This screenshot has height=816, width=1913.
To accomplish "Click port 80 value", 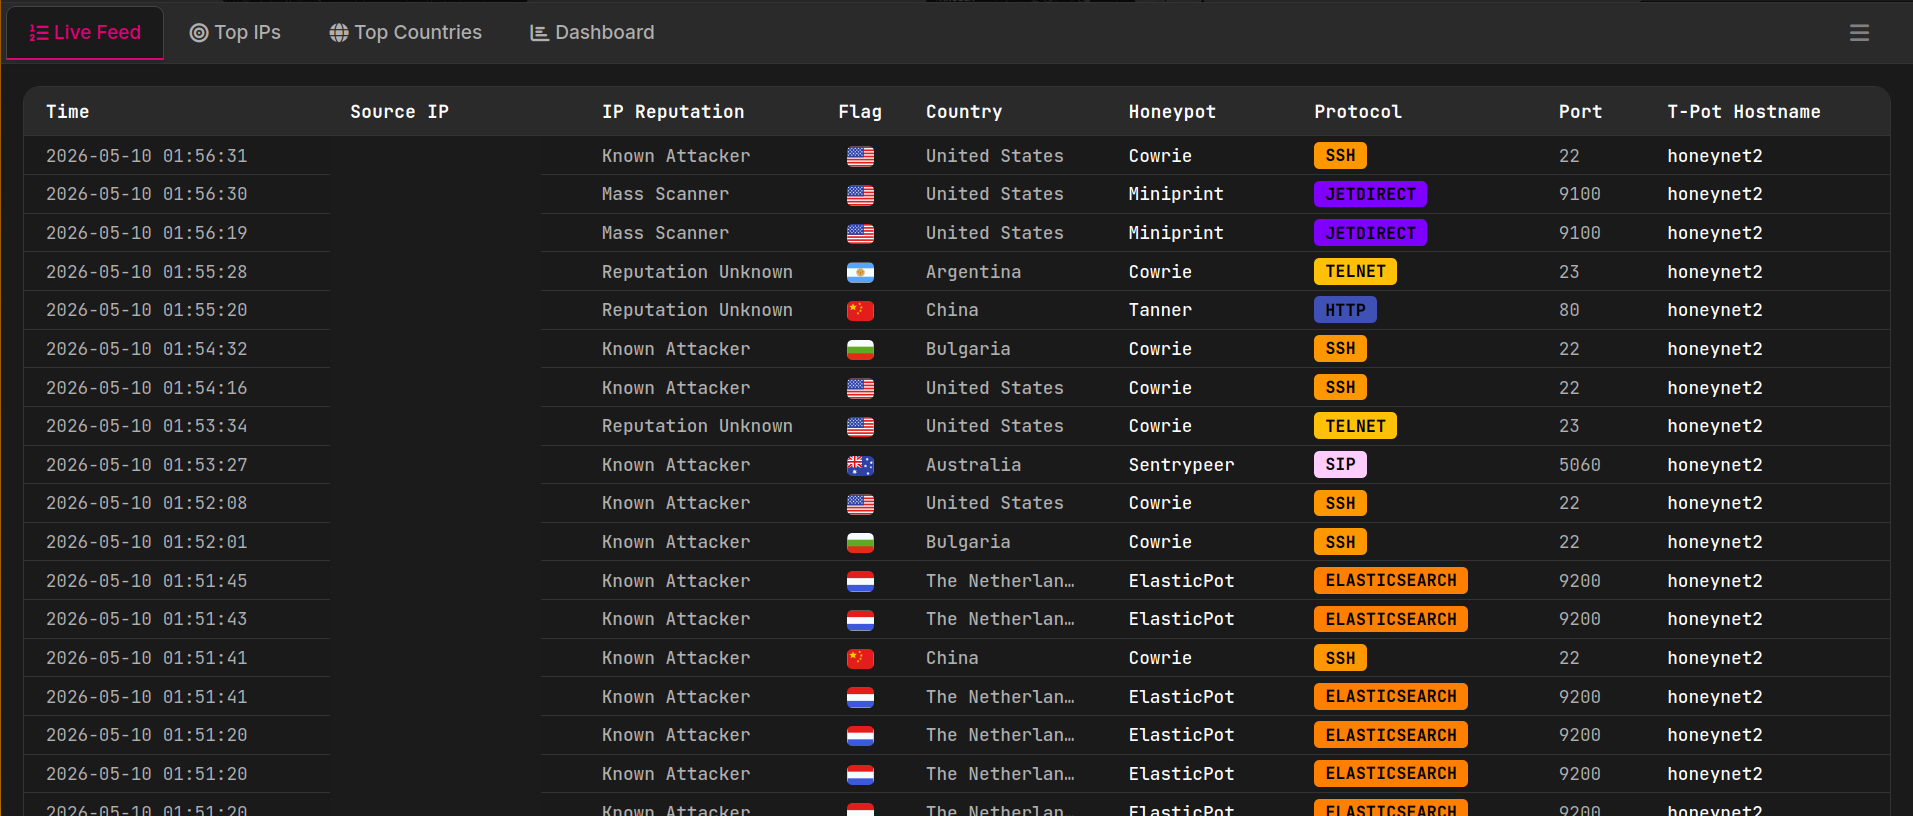I will point(1569,310).
